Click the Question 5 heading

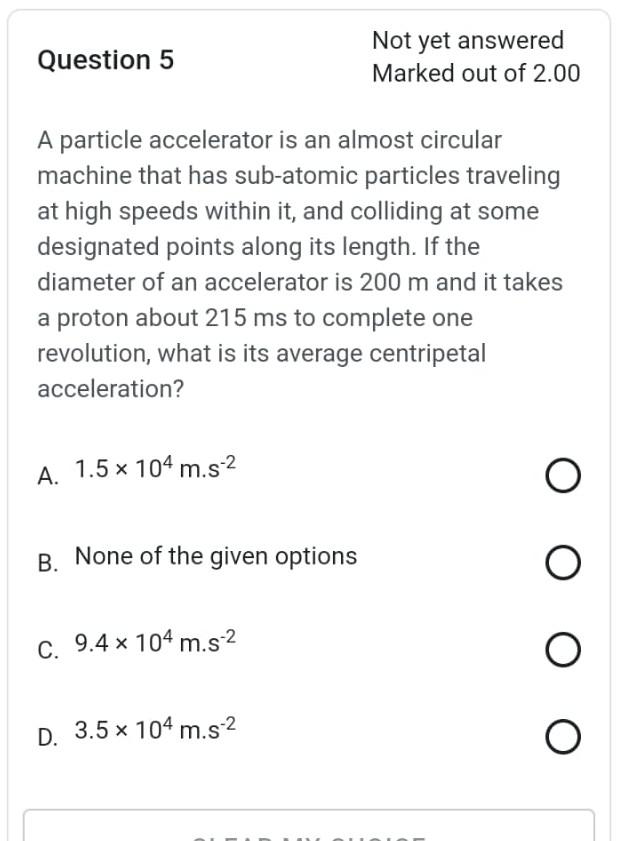pyautogui.click(x=109, y=61)
